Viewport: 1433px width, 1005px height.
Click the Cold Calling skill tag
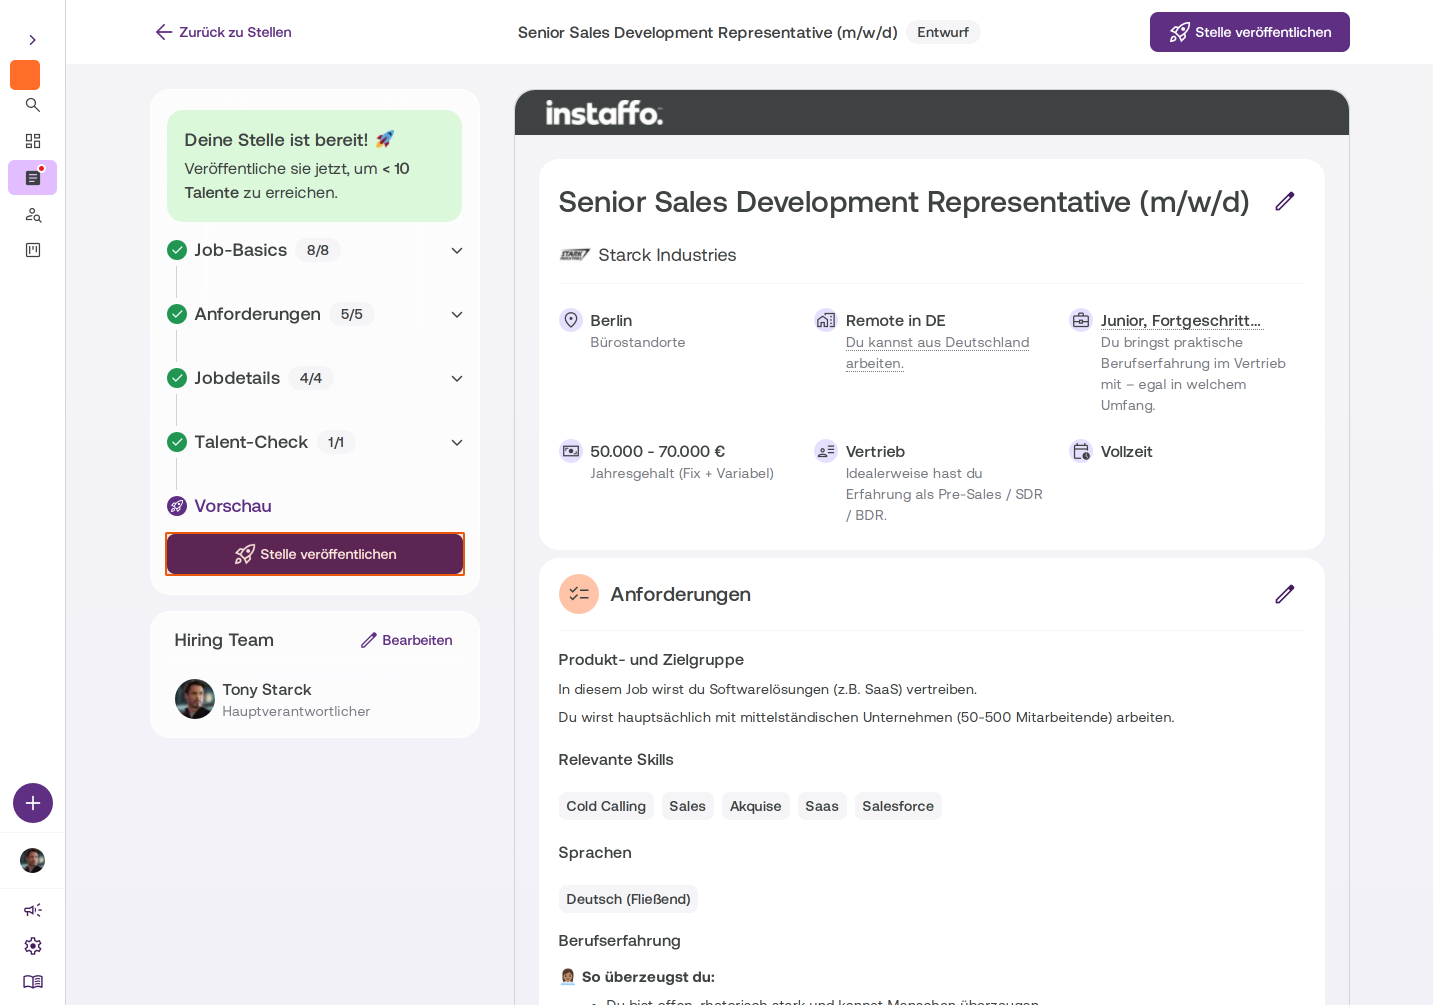point(606,806)
